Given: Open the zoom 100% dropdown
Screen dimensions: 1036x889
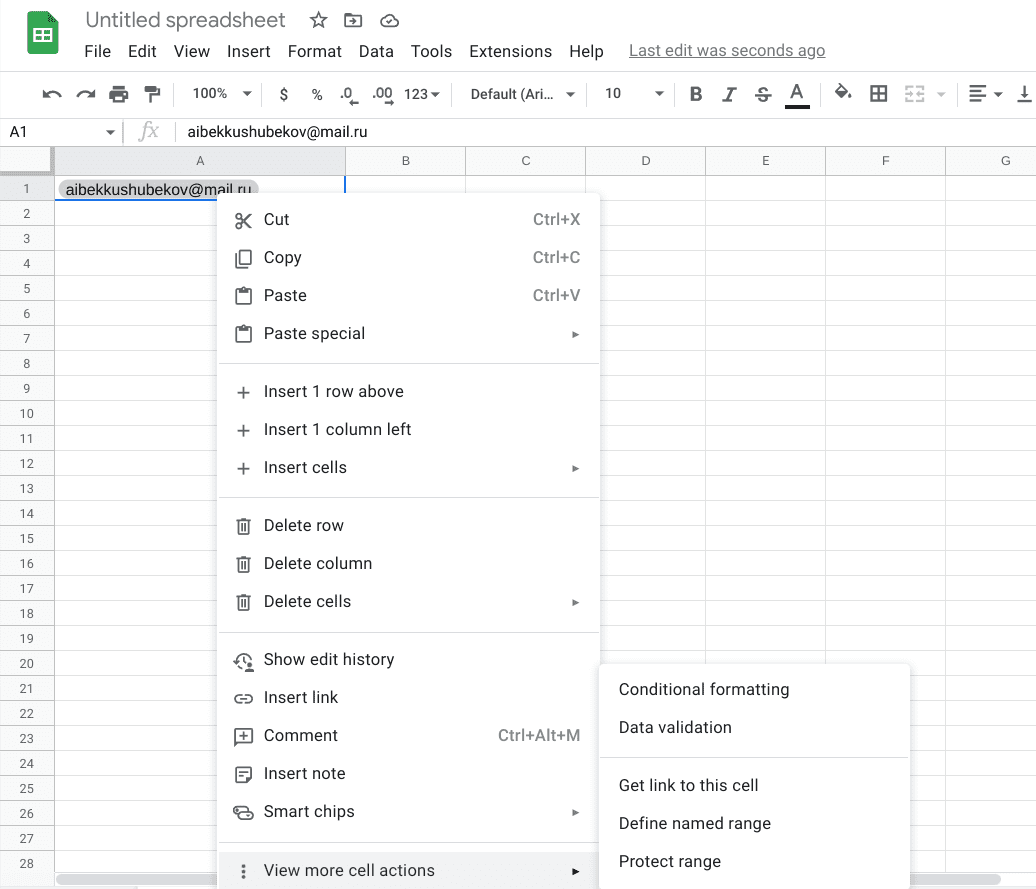Looking at the screenshot, I should click(222, 94).
